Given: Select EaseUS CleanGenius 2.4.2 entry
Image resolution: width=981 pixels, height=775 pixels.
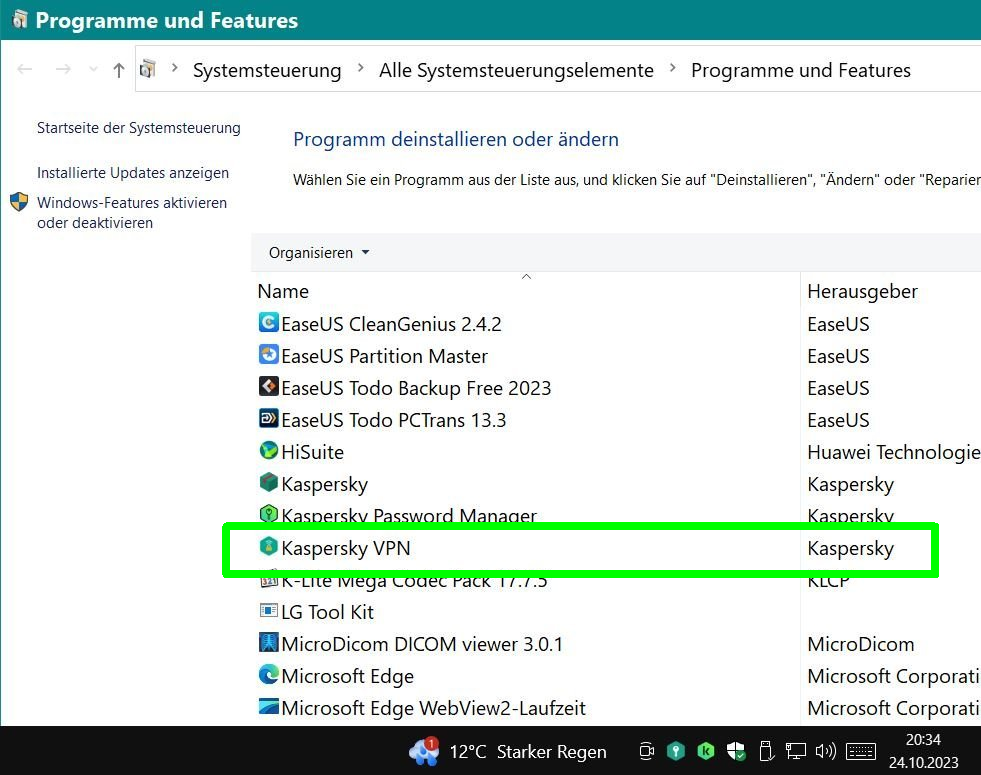Looking at the screenshot, I should coord(391,324).
